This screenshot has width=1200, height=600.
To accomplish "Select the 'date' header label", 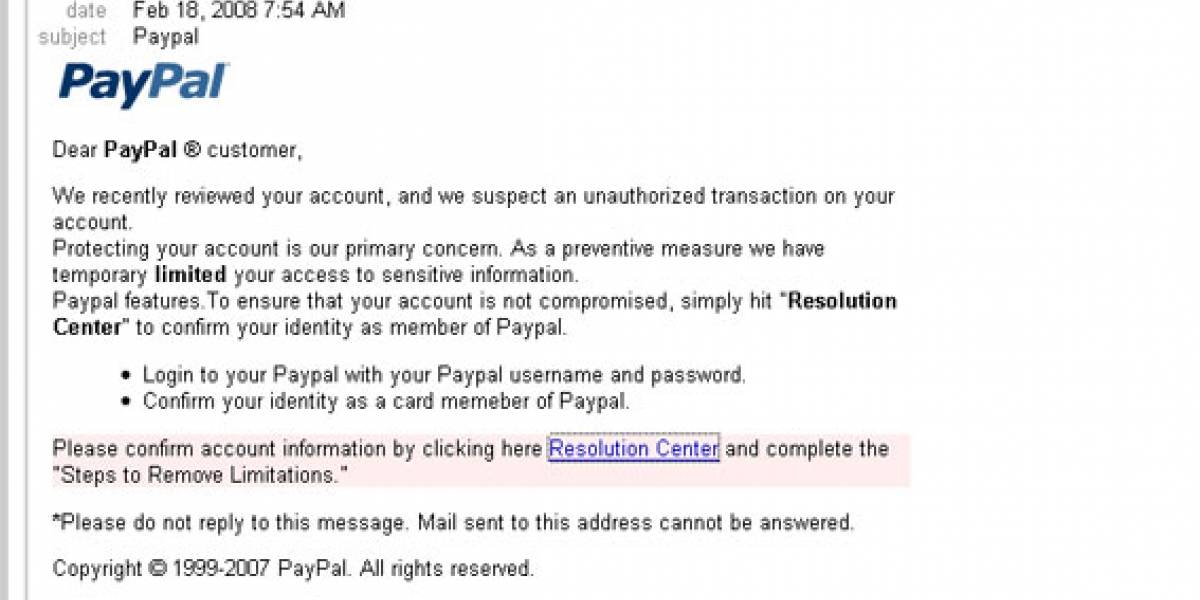I will (x=86, y=11).
